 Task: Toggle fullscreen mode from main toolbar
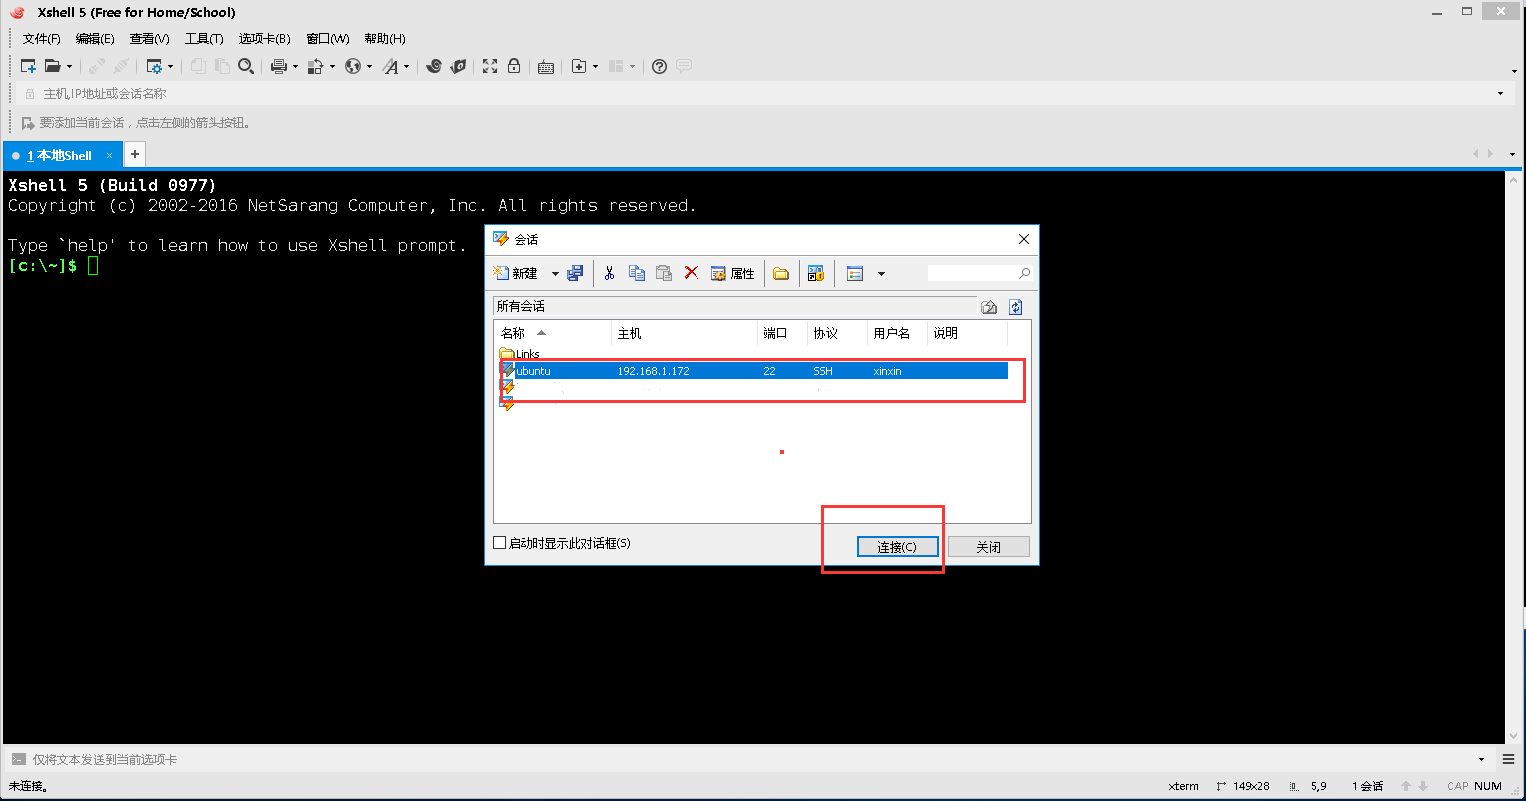[x=490, y=66]
